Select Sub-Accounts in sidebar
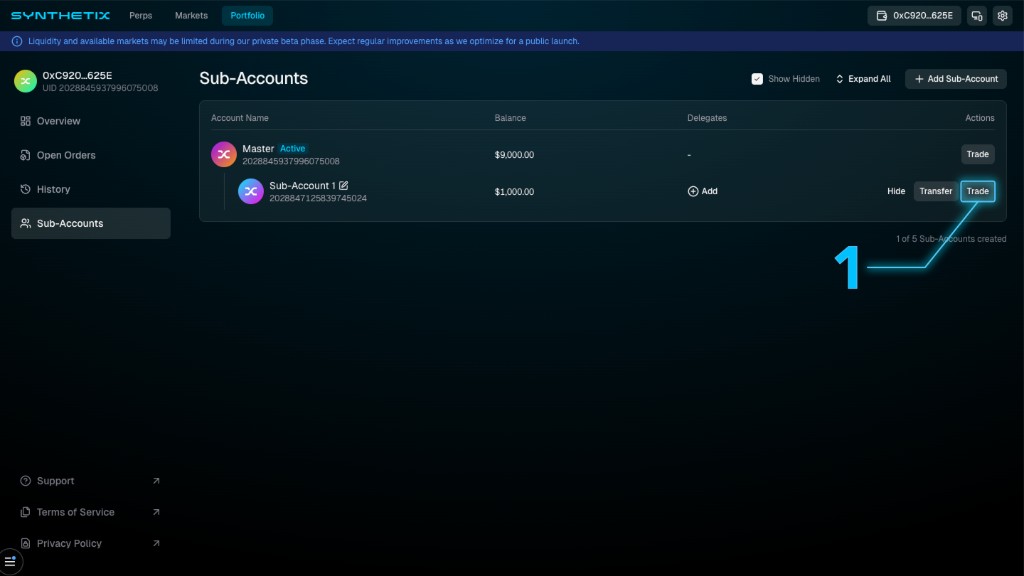1024x576 pixels. [91, 223]
